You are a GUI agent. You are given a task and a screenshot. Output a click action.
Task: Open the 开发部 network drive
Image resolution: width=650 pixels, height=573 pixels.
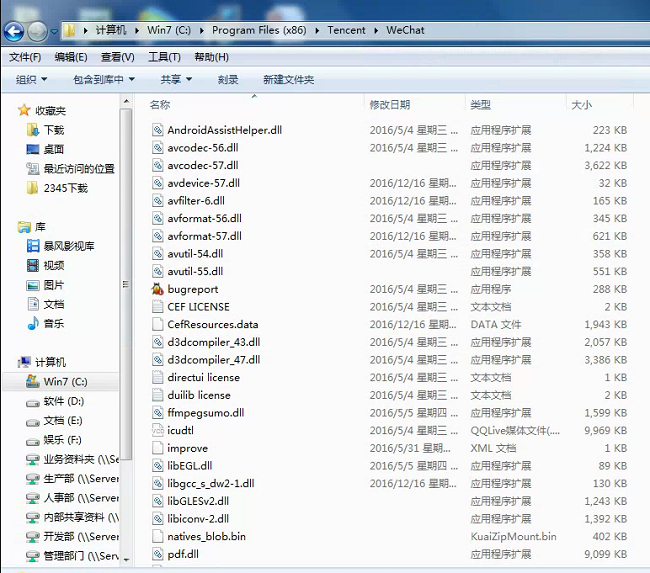click(81, 537)
